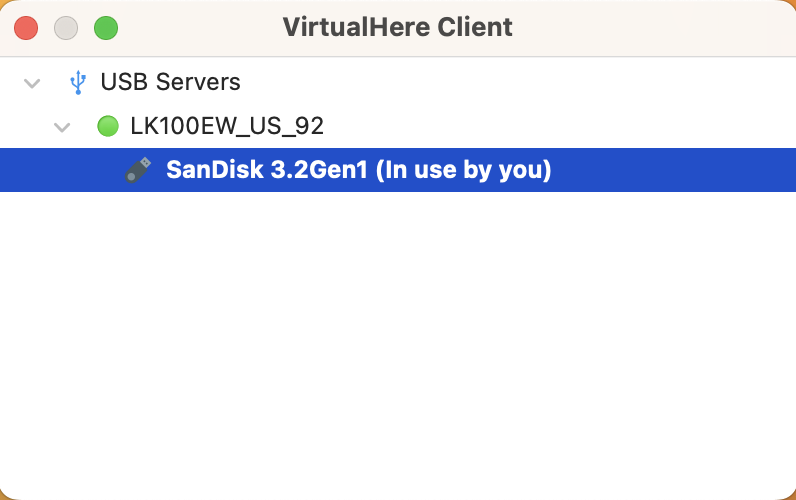Screen dimensions: 796x500
Task: Click the SanDisk flash drive icon
Action: point(138,170)
